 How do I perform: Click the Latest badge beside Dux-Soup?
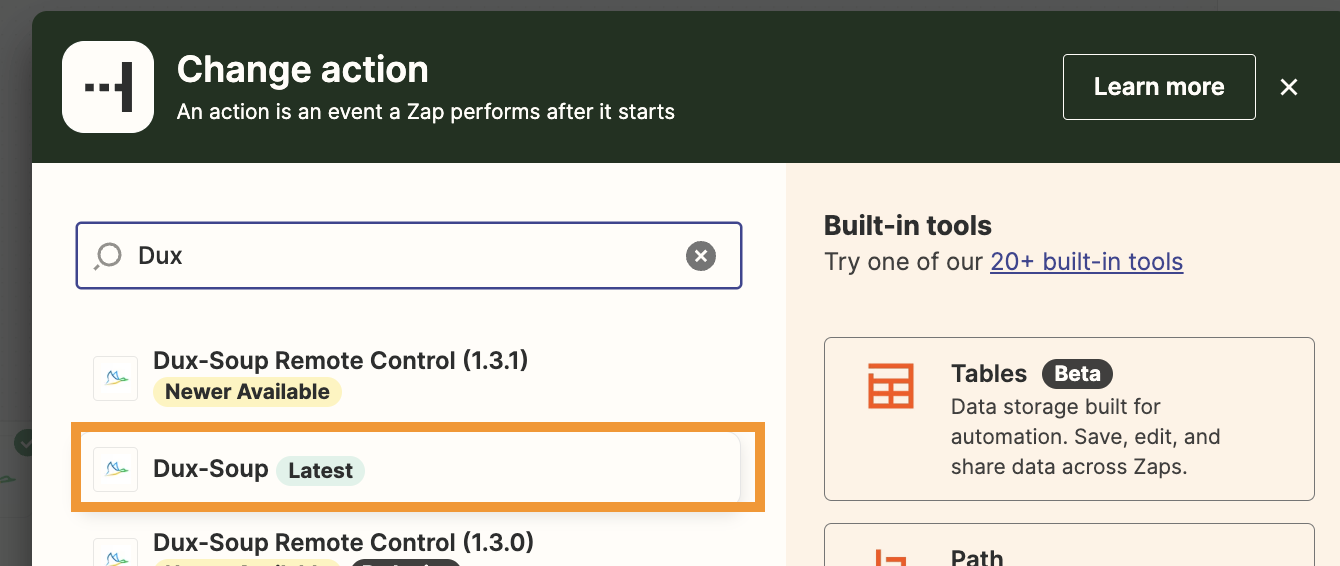320,471
